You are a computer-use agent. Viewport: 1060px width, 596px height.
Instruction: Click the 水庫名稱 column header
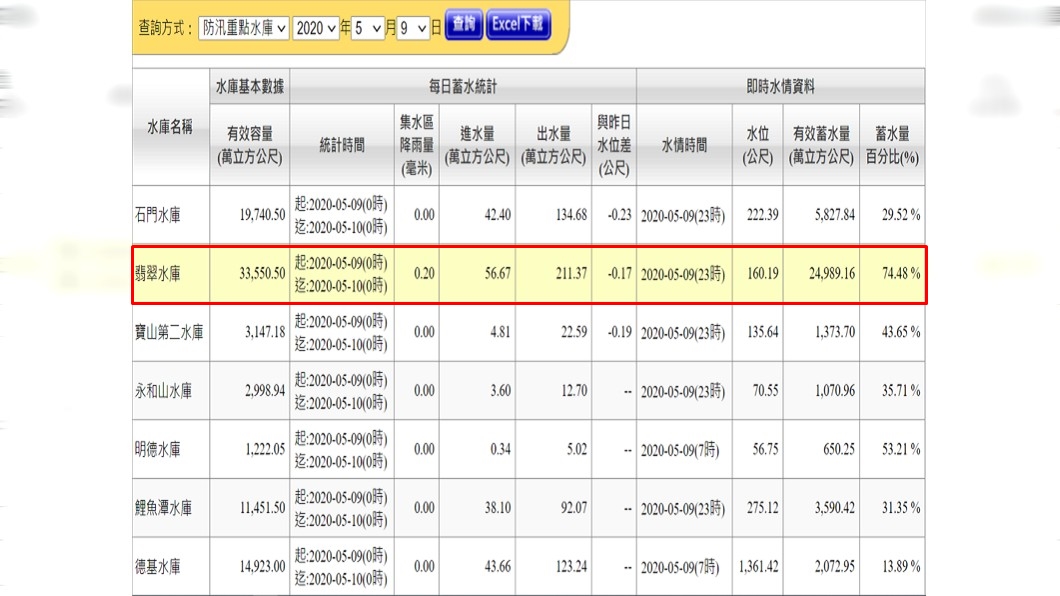pos(170,126)
